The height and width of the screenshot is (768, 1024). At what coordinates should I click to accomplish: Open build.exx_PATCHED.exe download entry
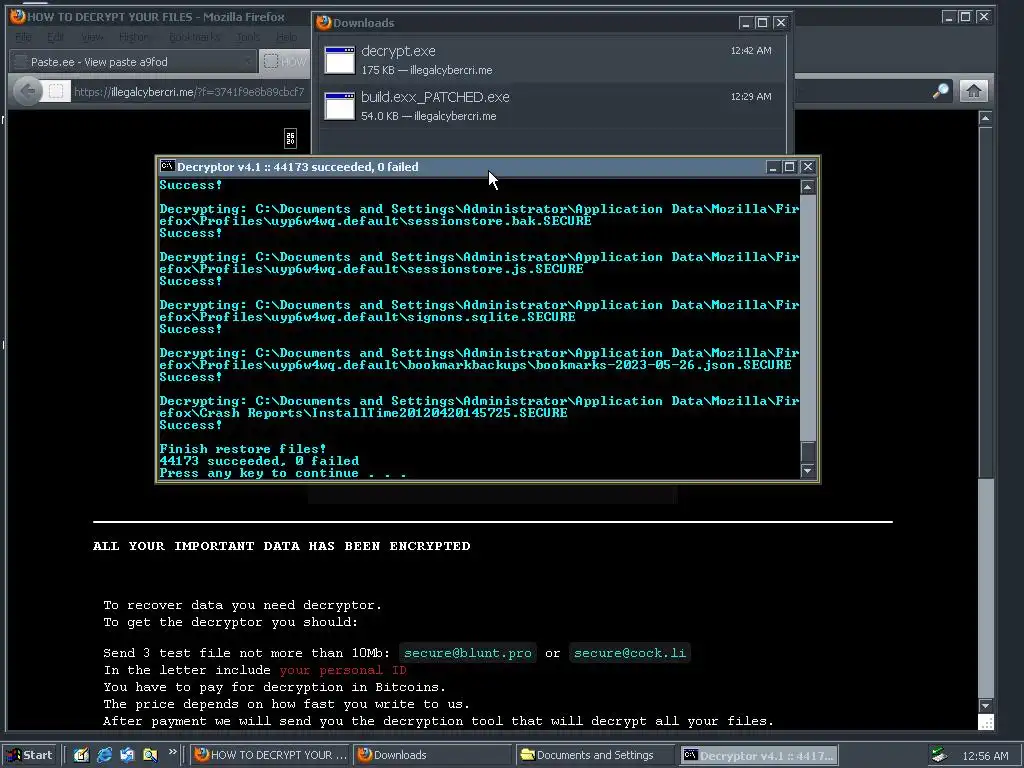tap(551, 105)
